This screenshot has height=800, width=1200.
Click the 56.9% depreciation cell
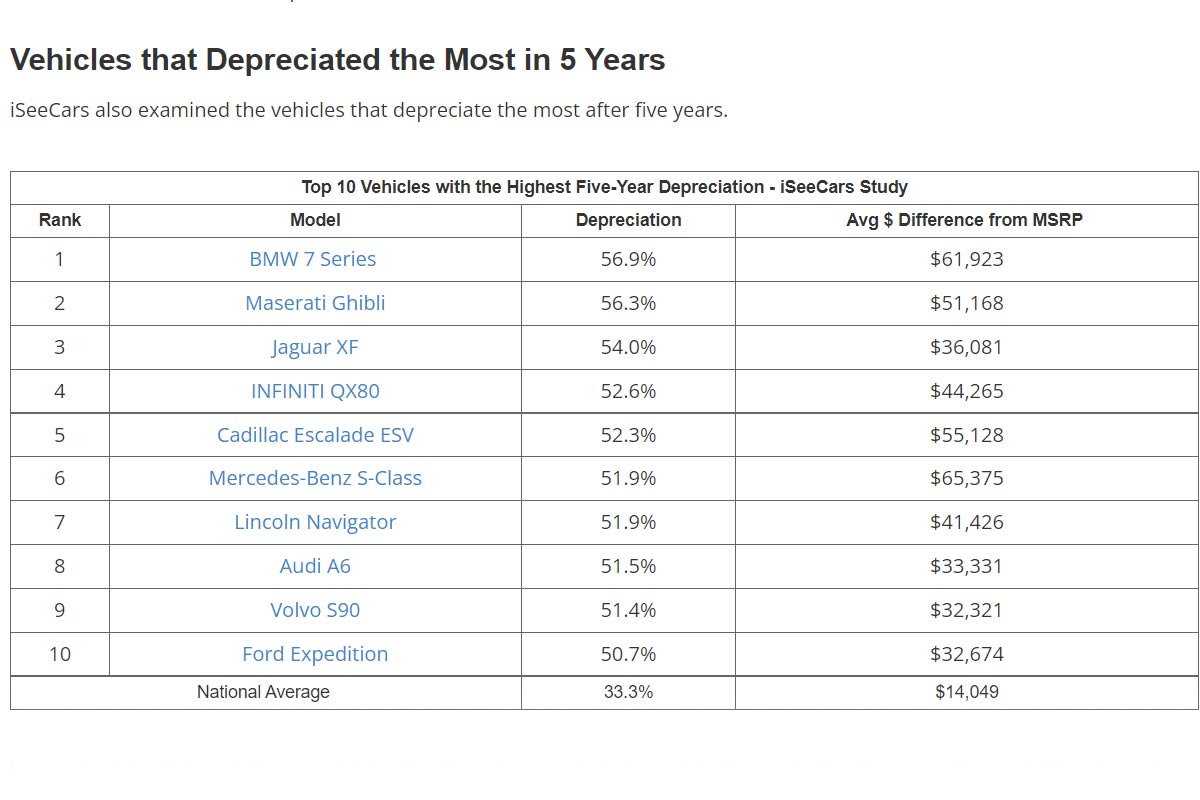[x=628, y=259]
